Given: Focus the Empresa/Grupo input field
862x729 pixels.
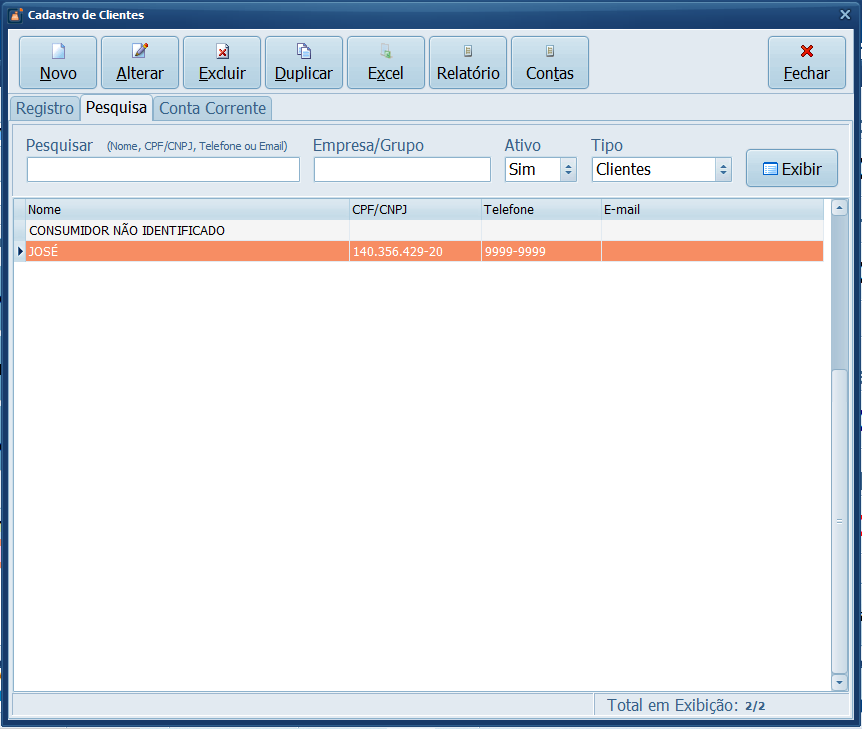Looking at the screenshot, I should click(402, 169).
